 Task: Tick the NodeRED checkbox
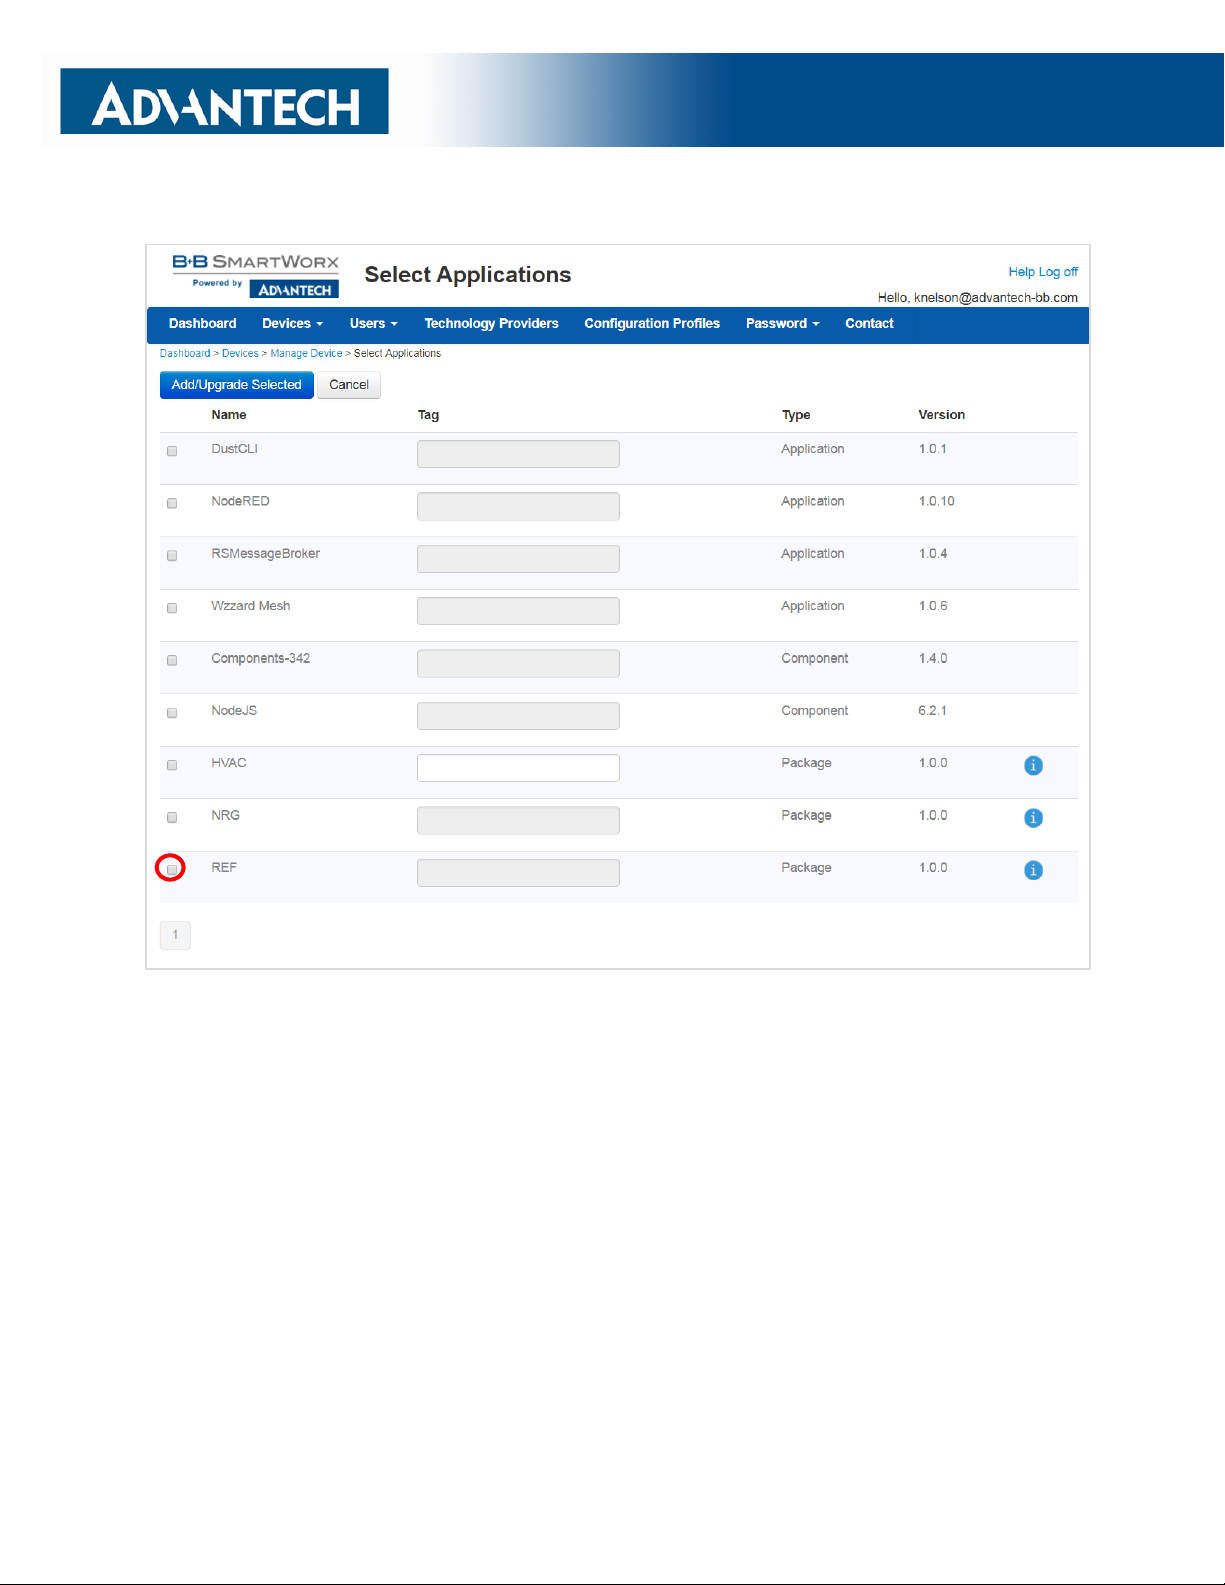coord(172,503)
